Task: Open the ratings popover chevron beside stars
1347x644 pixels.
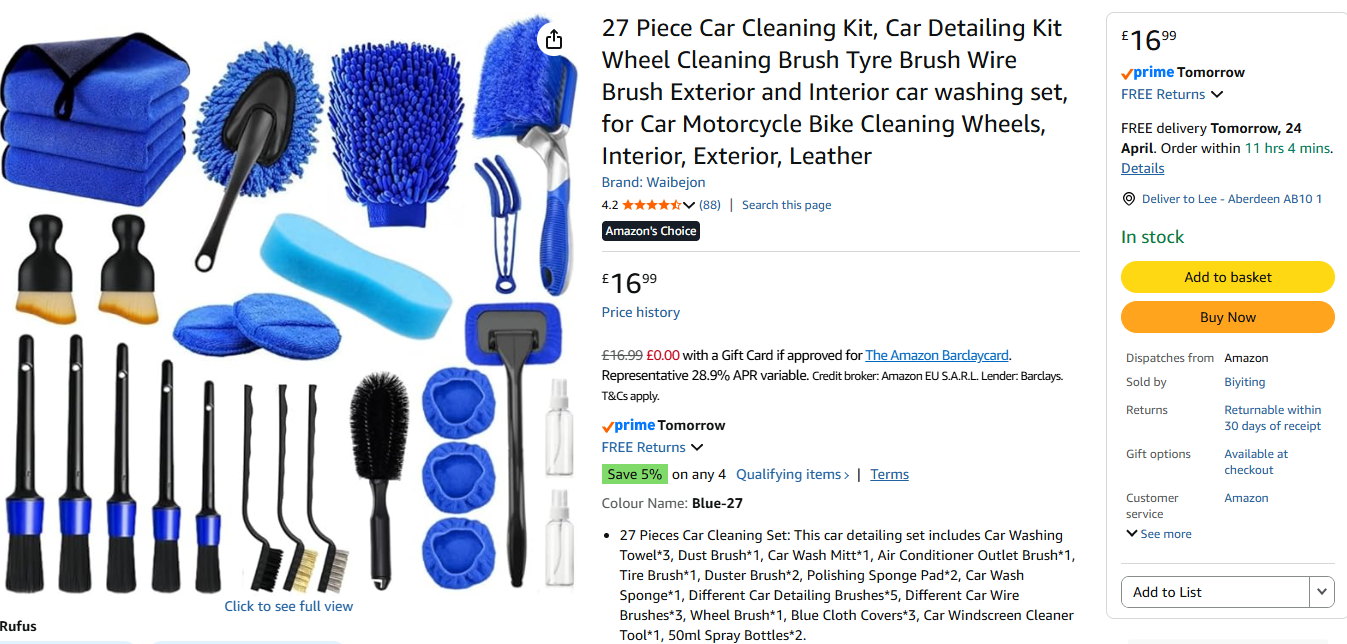Action: (x=688, y=205)
